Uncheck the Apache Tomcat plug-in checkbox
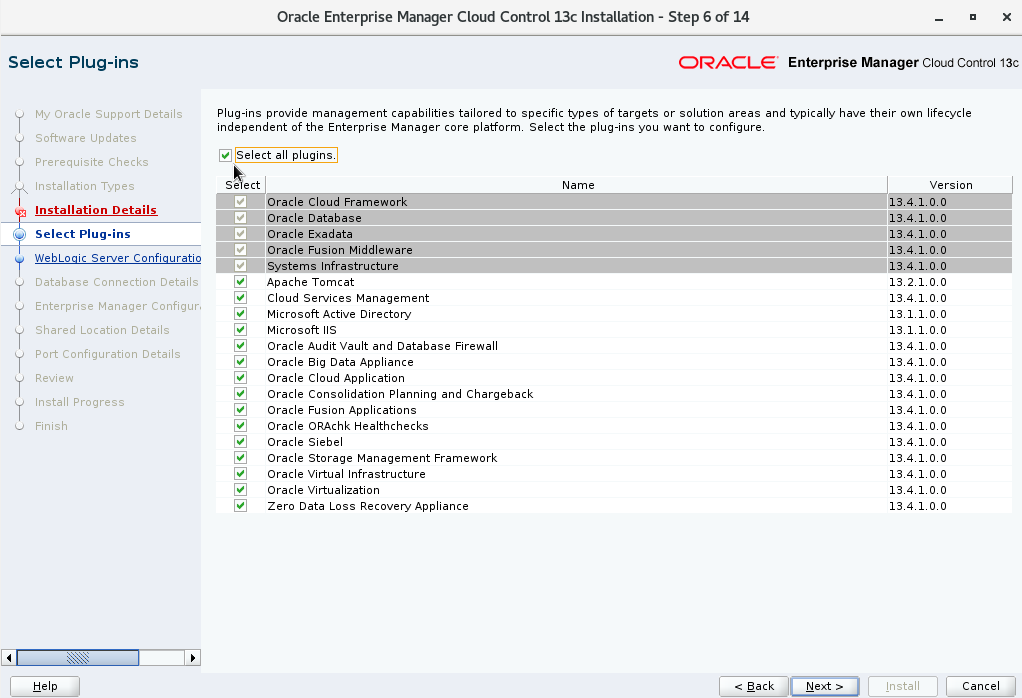This screenshot has height=698, width=1022. point(241,282)
